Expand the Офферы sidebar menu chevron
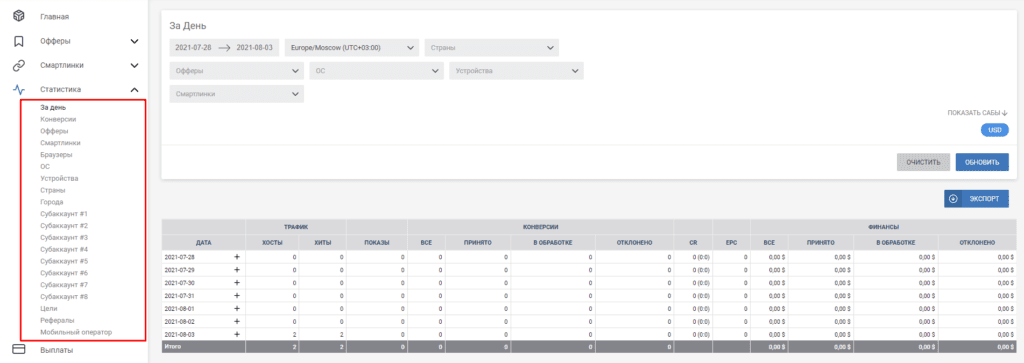The width and height of the screenshot is (1024, 363). click(135, 41)
